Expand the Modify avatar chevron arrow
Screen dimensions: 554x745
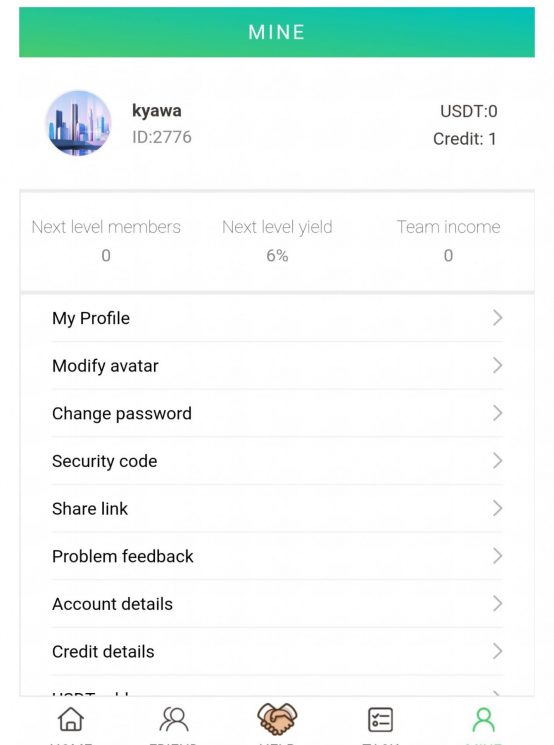pos(497,365)
